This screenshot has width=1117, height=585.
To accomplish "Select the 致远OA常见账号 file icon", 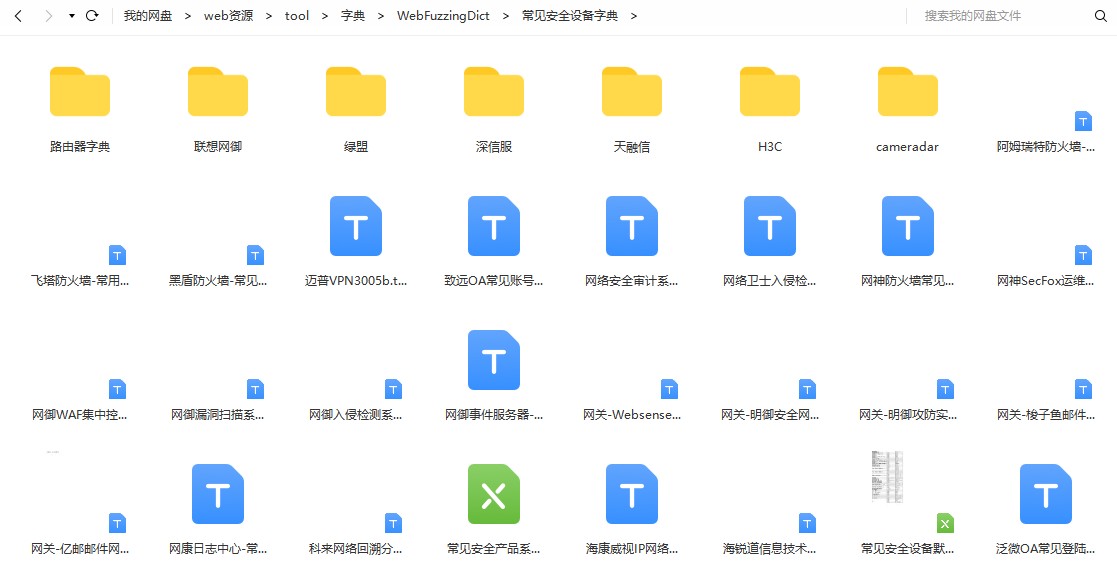I will (x=494, y=226).
